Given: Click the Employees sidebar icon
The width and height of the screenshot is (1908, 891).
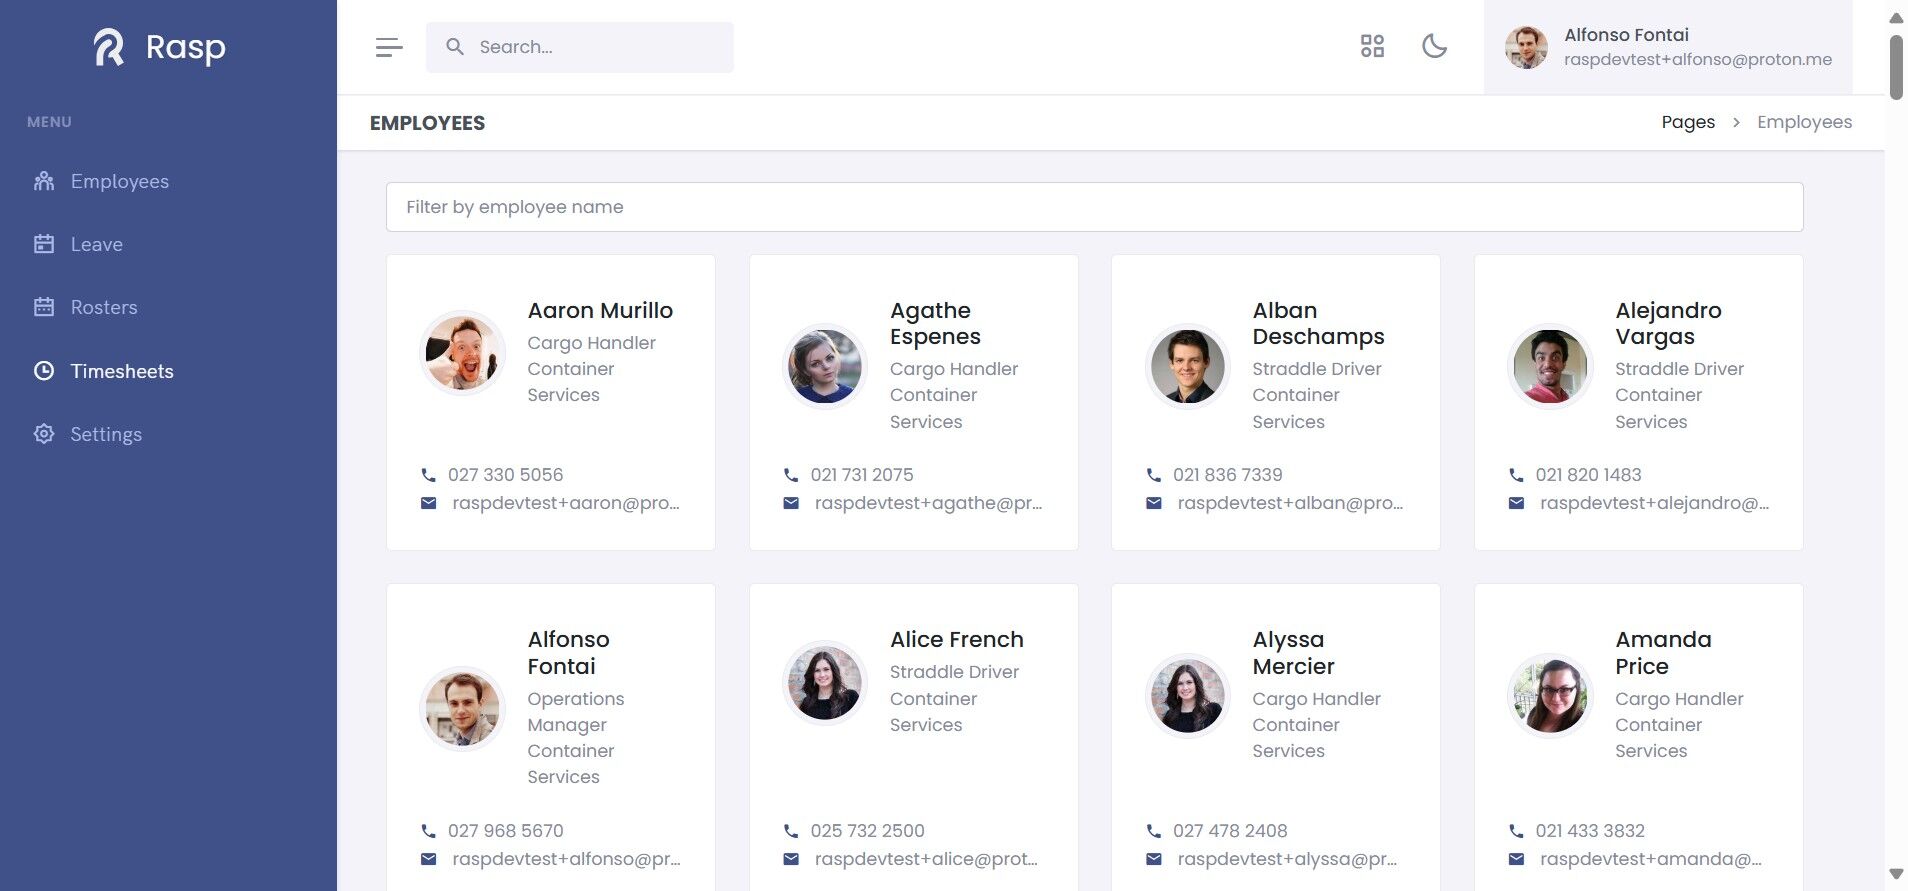Looking at the screenshot, I should pos(44,181).
